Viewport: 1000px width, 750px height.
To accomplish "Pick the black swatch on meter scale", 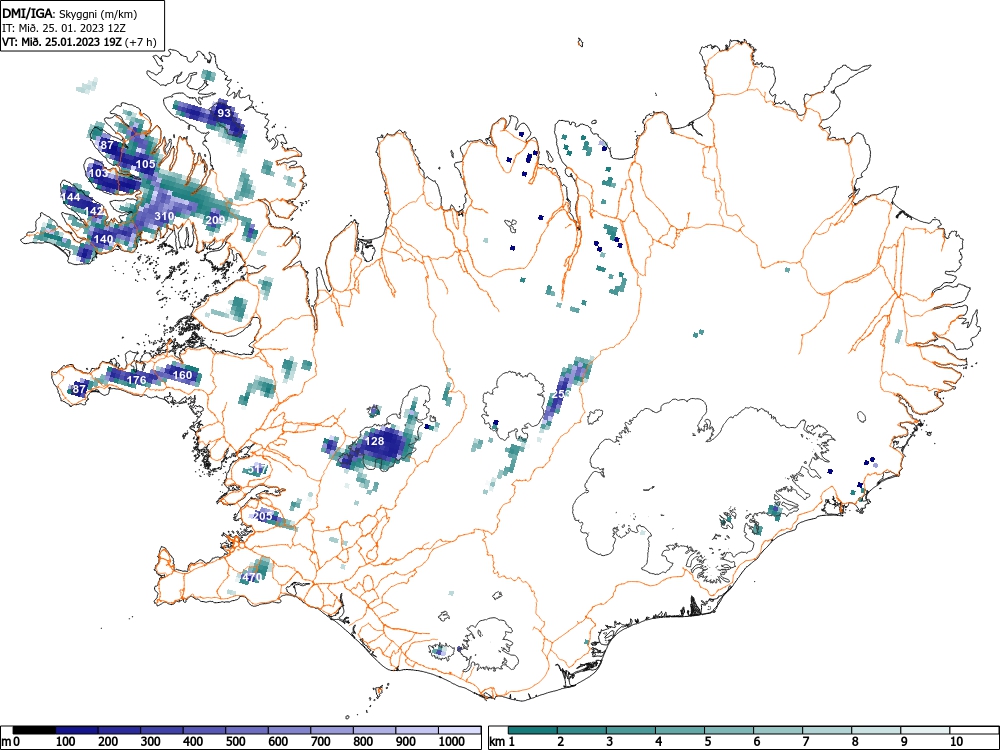I will [x=34, y=730].
